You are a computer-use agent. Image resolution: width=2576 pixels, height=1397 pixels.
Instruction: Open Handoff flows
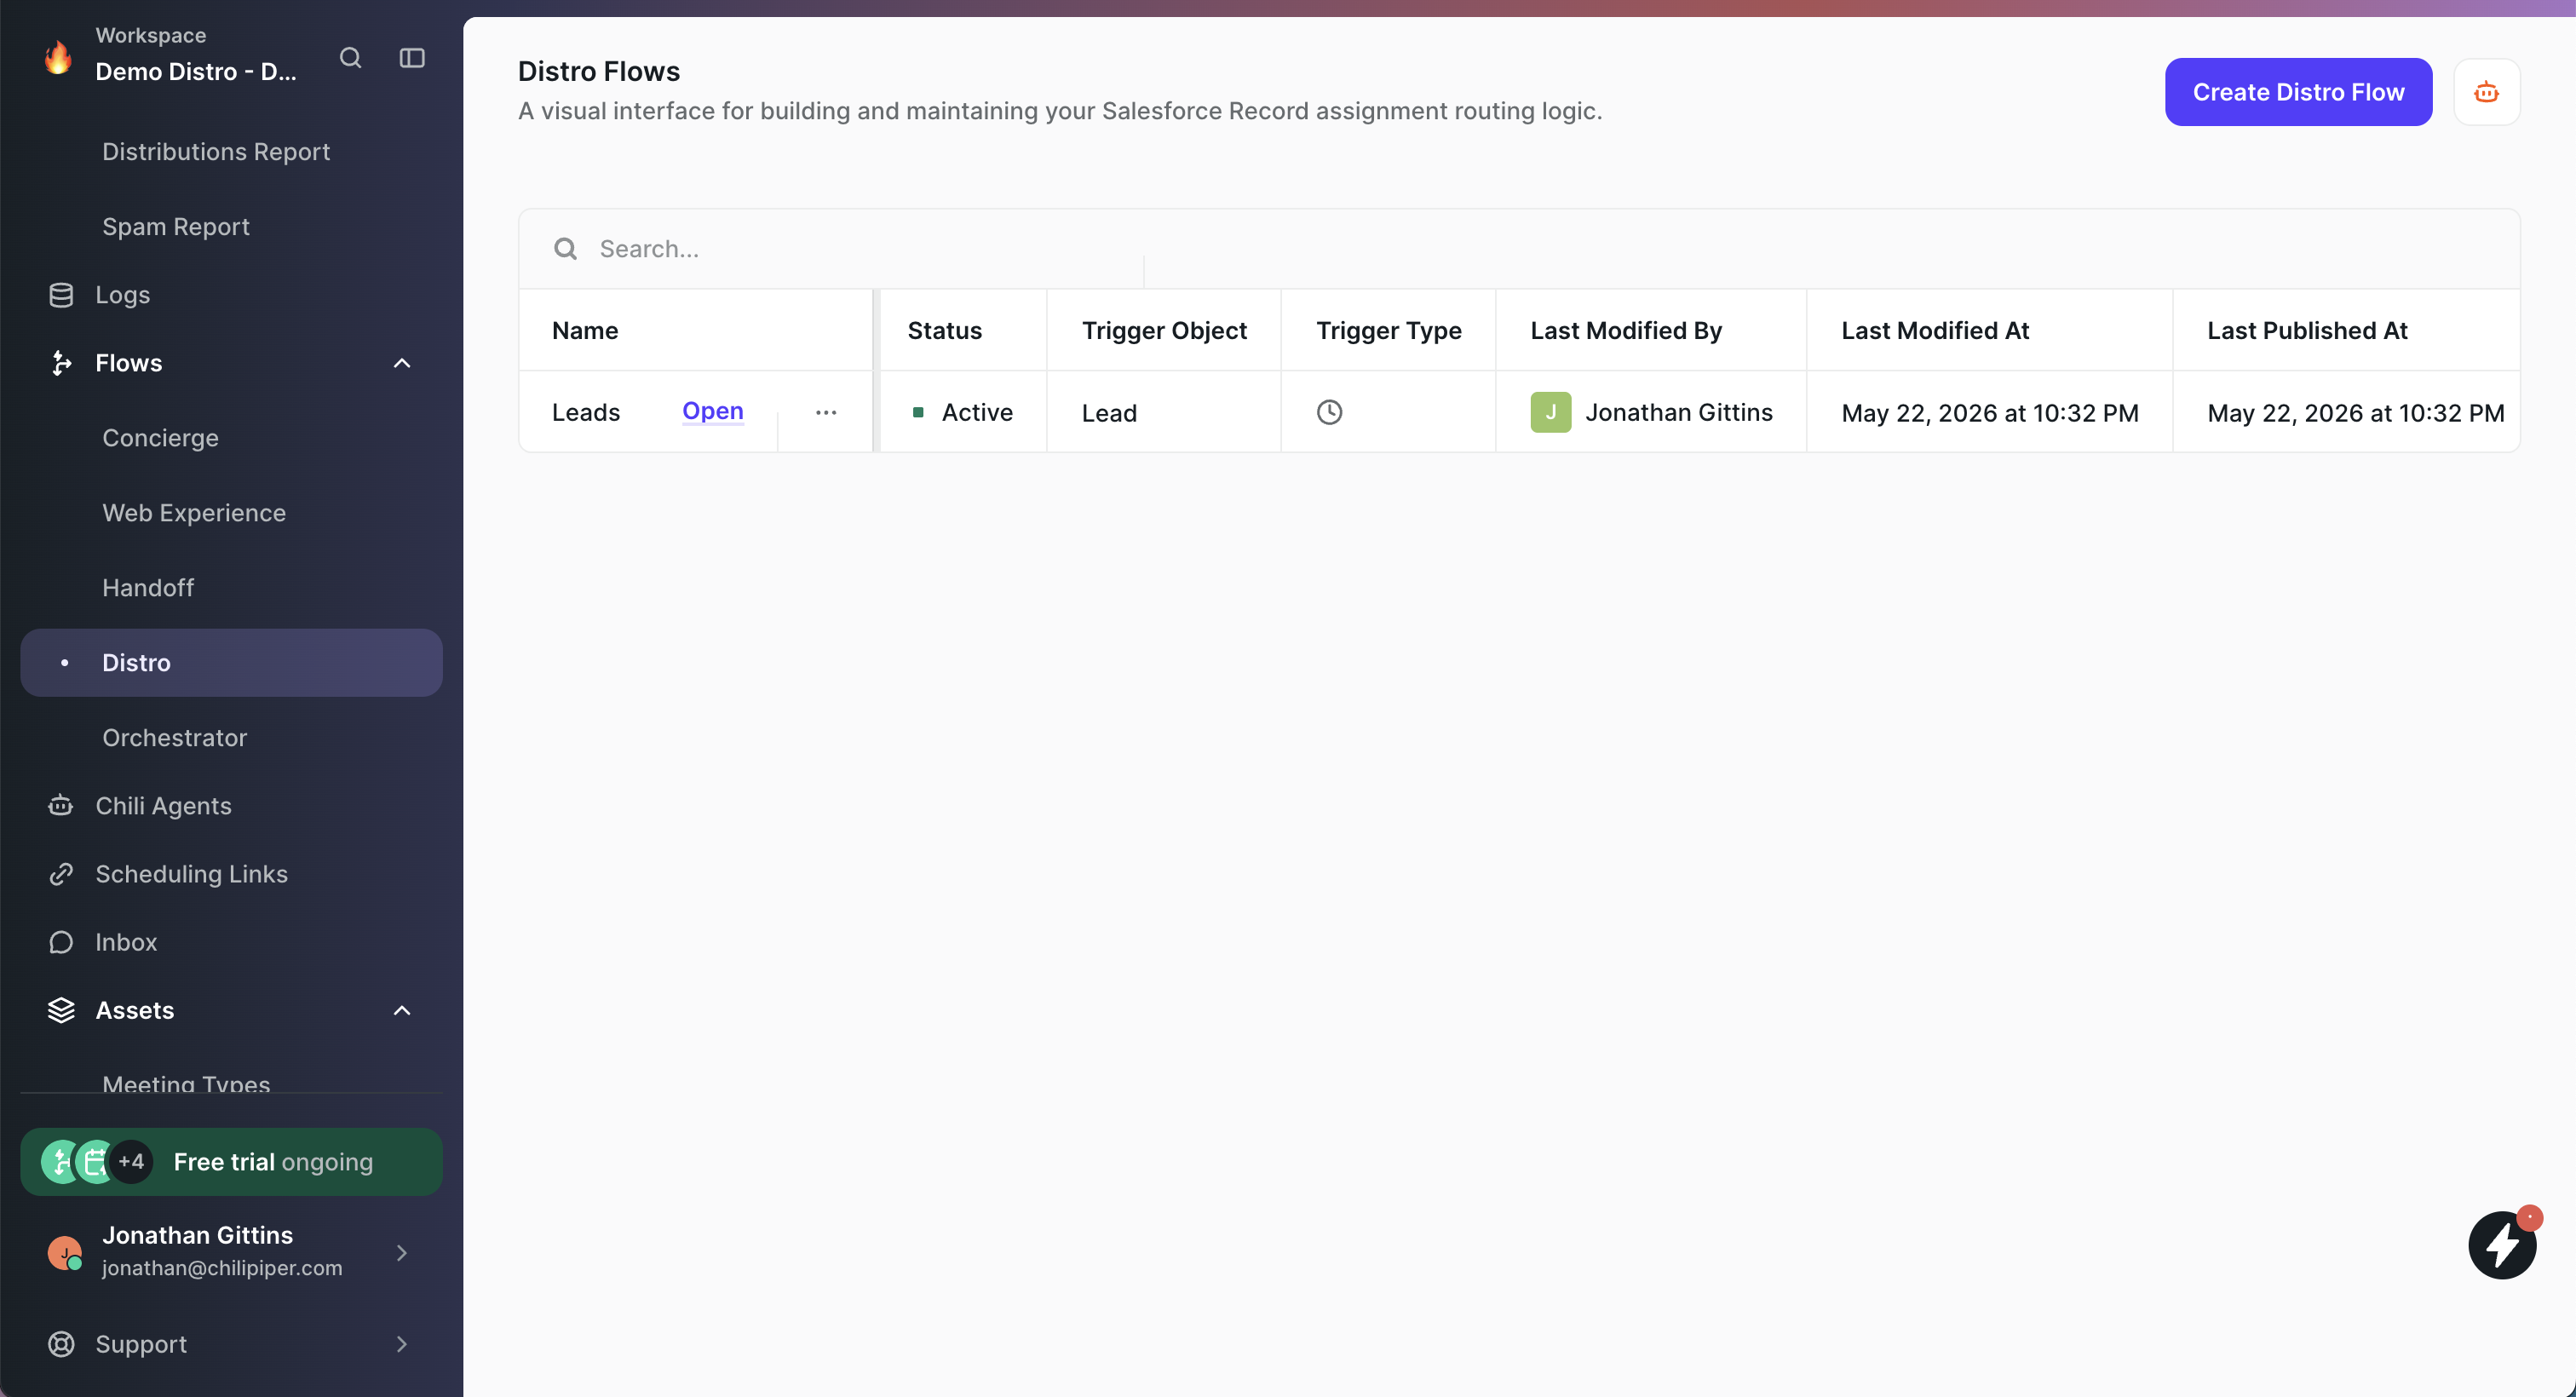coord(148,588)
